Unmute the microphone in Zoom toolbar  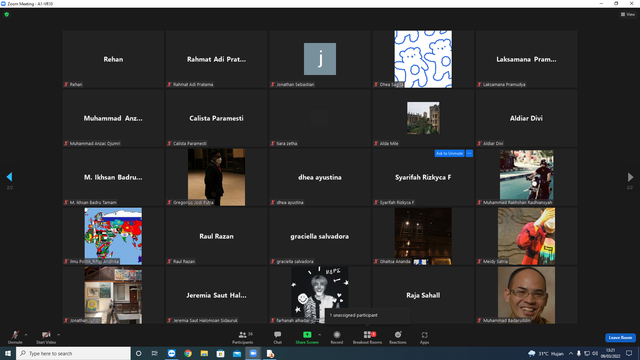click(15, 337)
